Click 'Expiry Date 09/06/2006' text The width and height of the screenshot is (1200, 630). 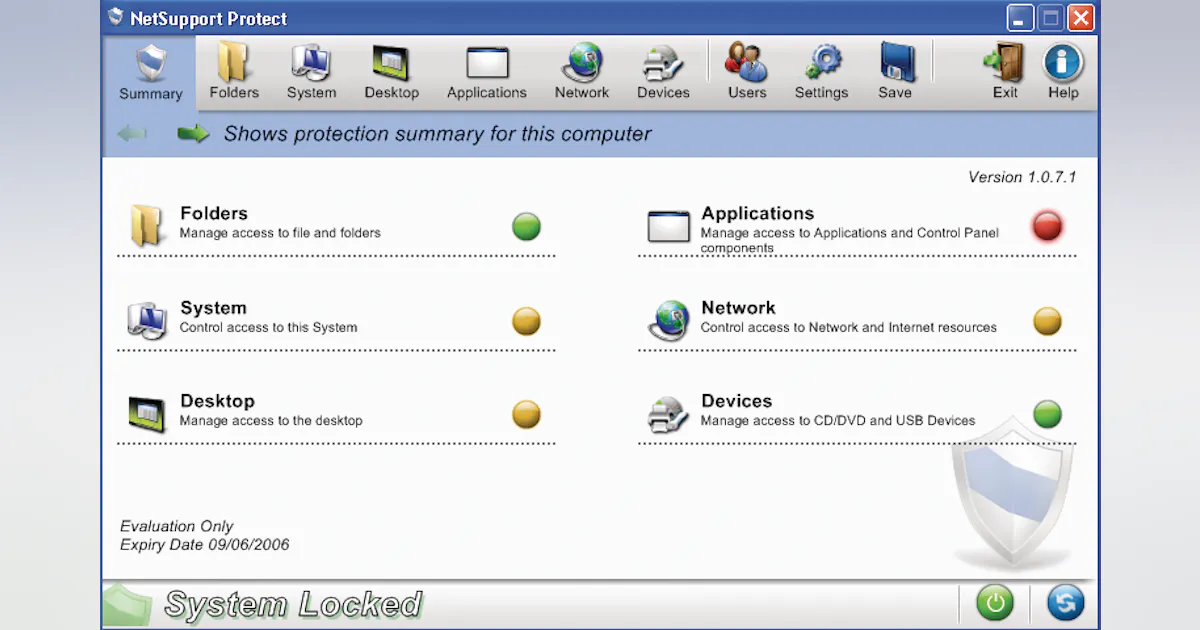[205, 545]
